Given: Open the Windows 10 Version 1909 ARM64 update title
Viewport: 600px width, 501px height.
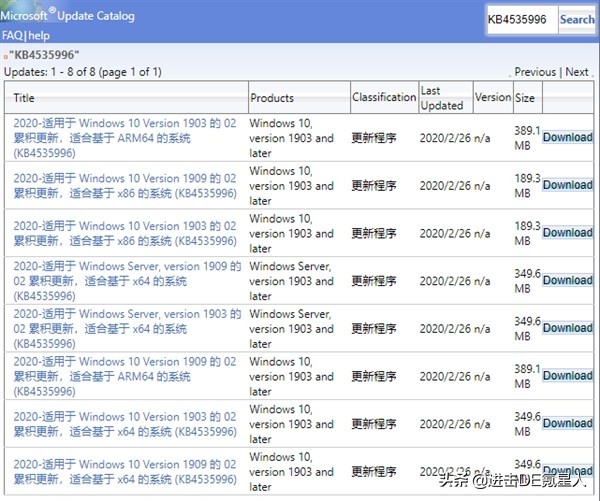Looking at the screenshot, I should coord(125,376).
